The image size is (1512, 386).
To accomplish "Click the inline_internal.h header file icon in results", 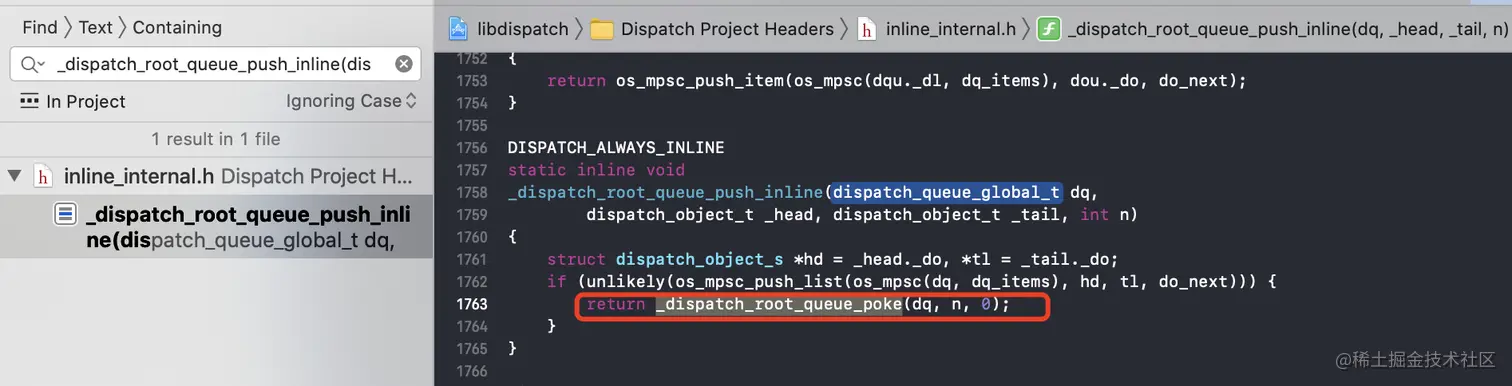I will point(43,177).
